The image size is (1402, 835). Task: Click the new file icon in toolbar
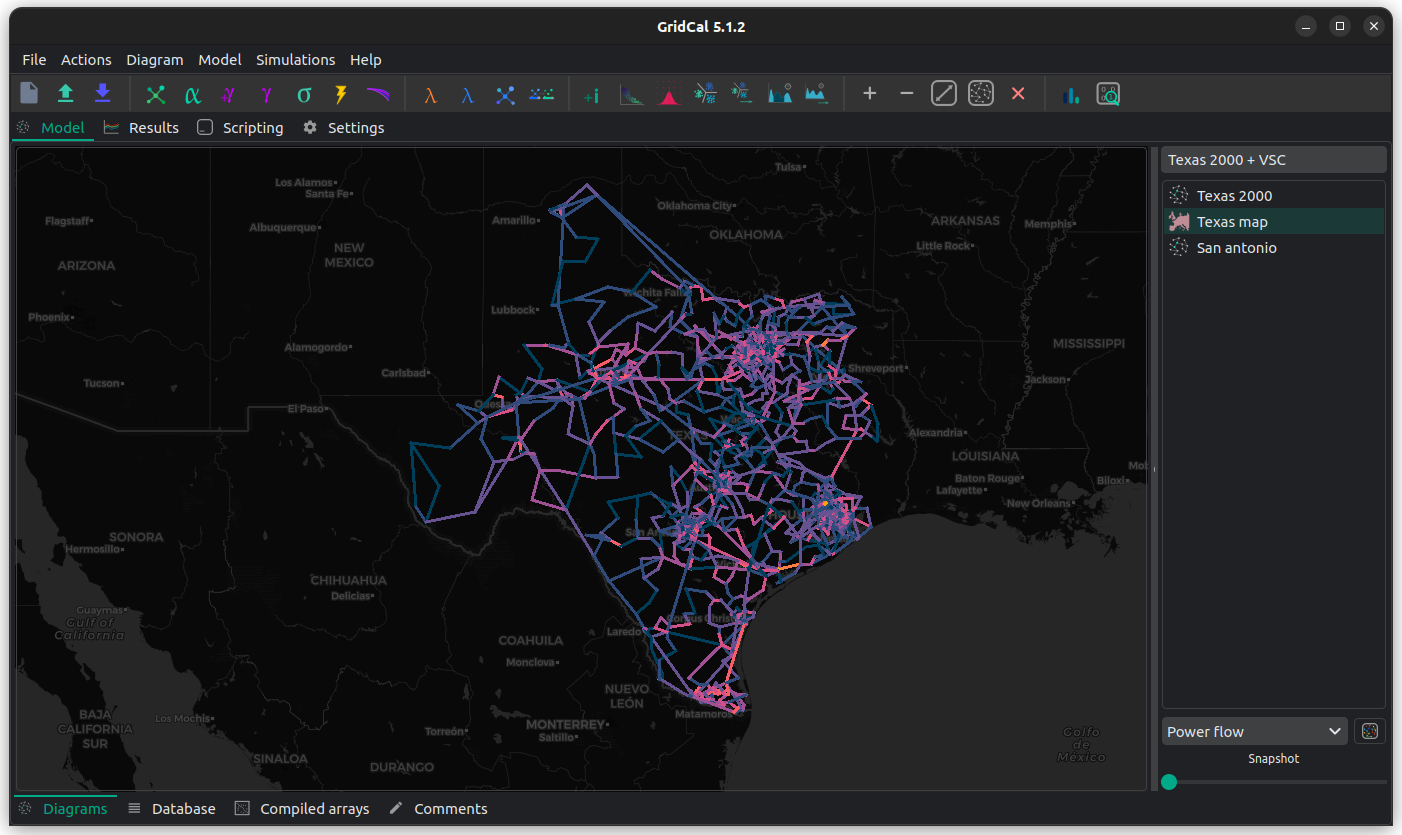click(x=29, y=94)
